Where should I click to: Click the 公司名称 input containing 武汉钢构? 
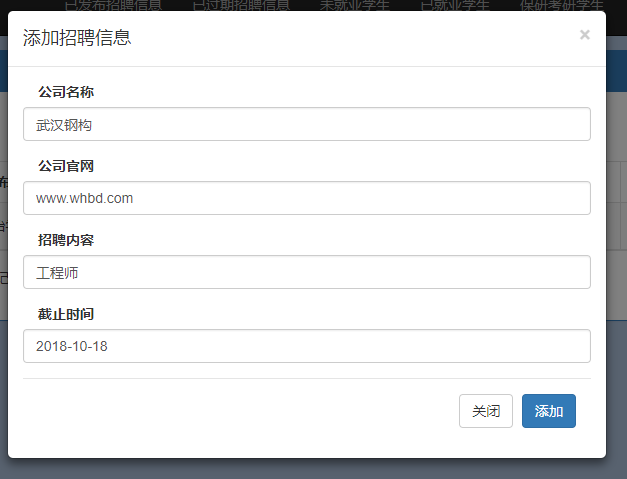306,124
